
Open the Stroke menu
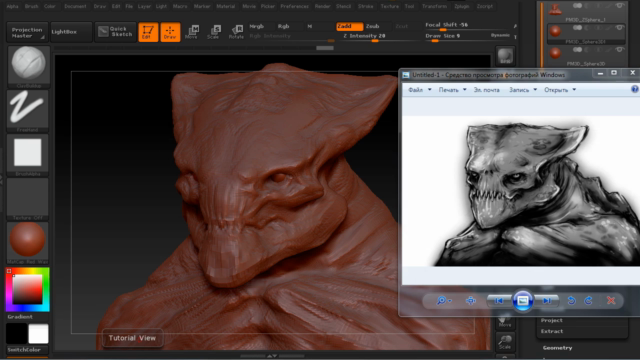365,7
